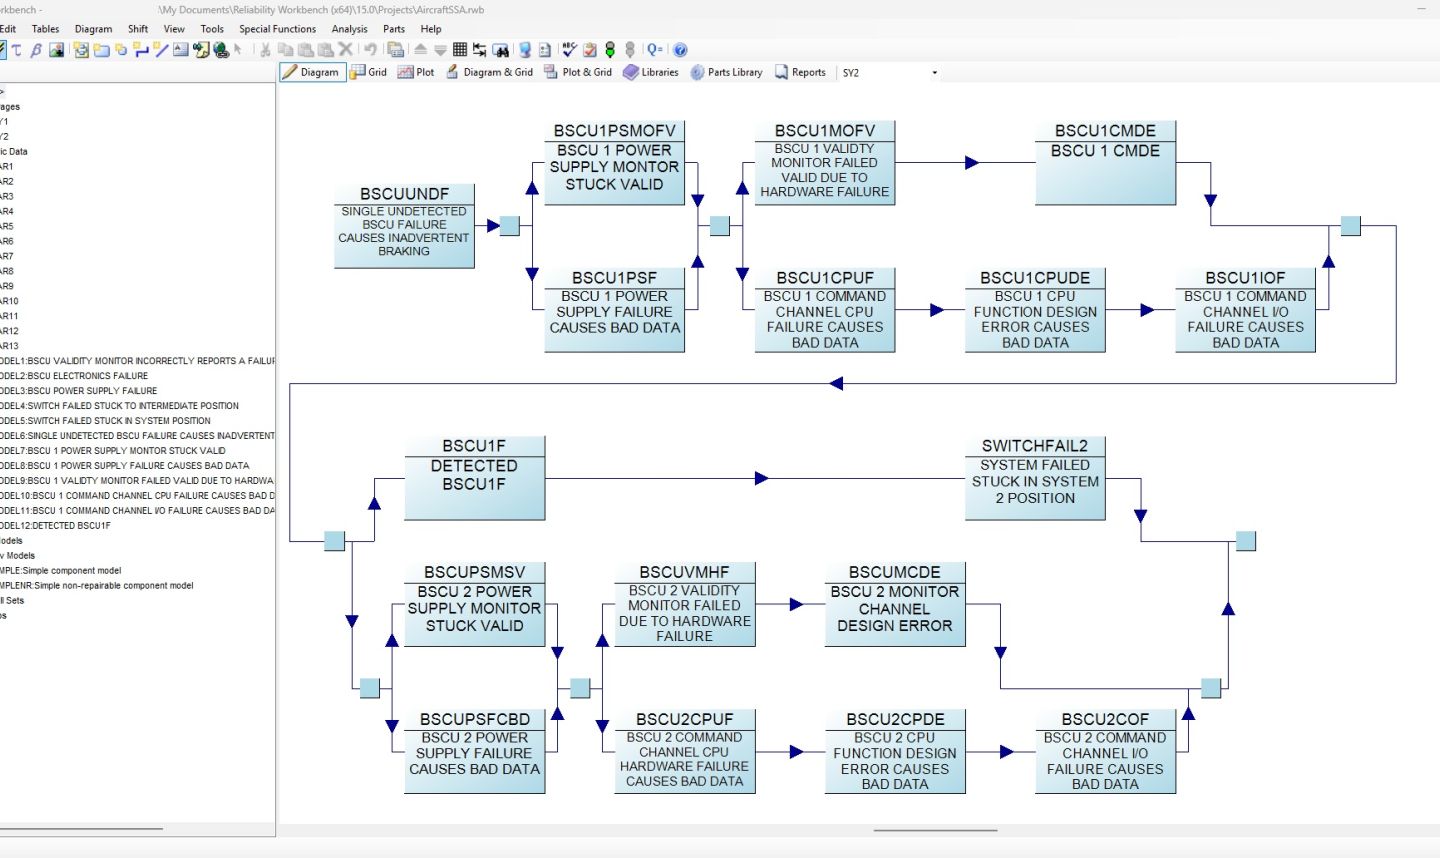
Task: Open the Special Functions menu
Action: point(277,29)
